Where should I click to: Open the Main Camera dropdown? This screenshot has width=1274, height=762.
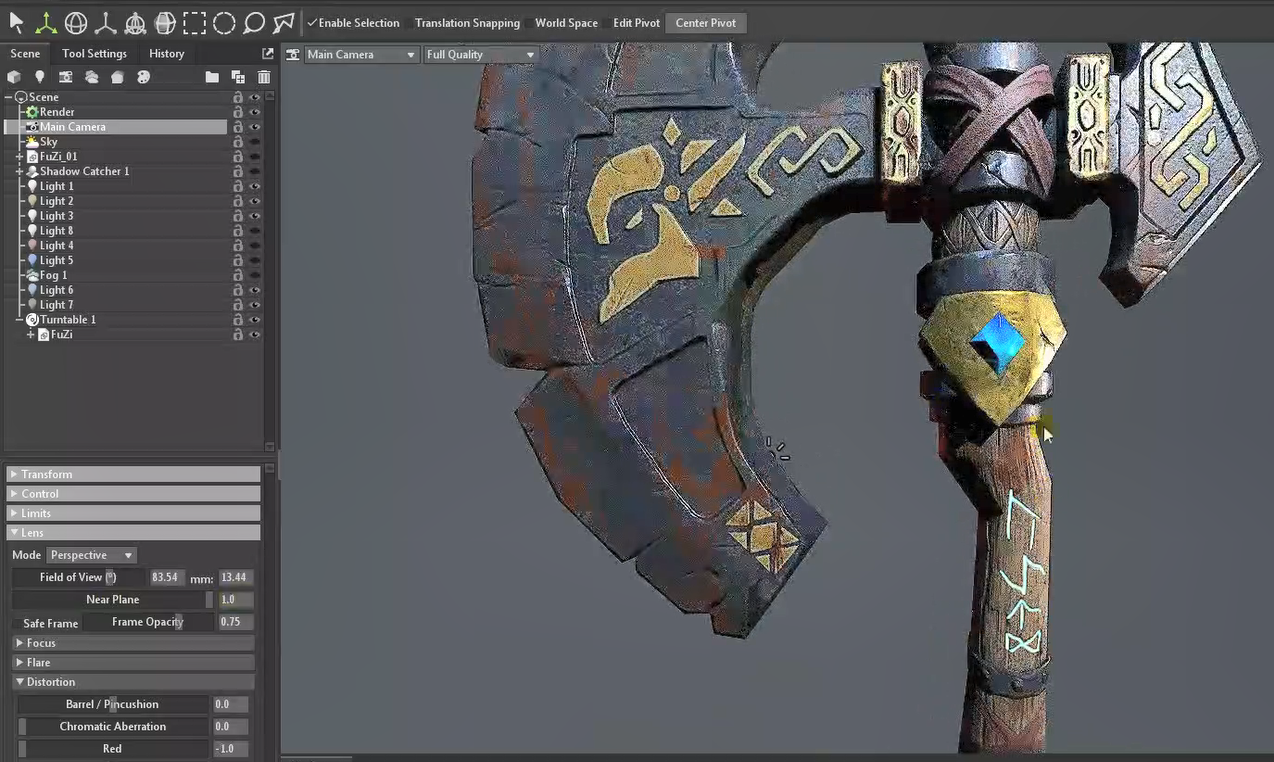click(361, 55)
